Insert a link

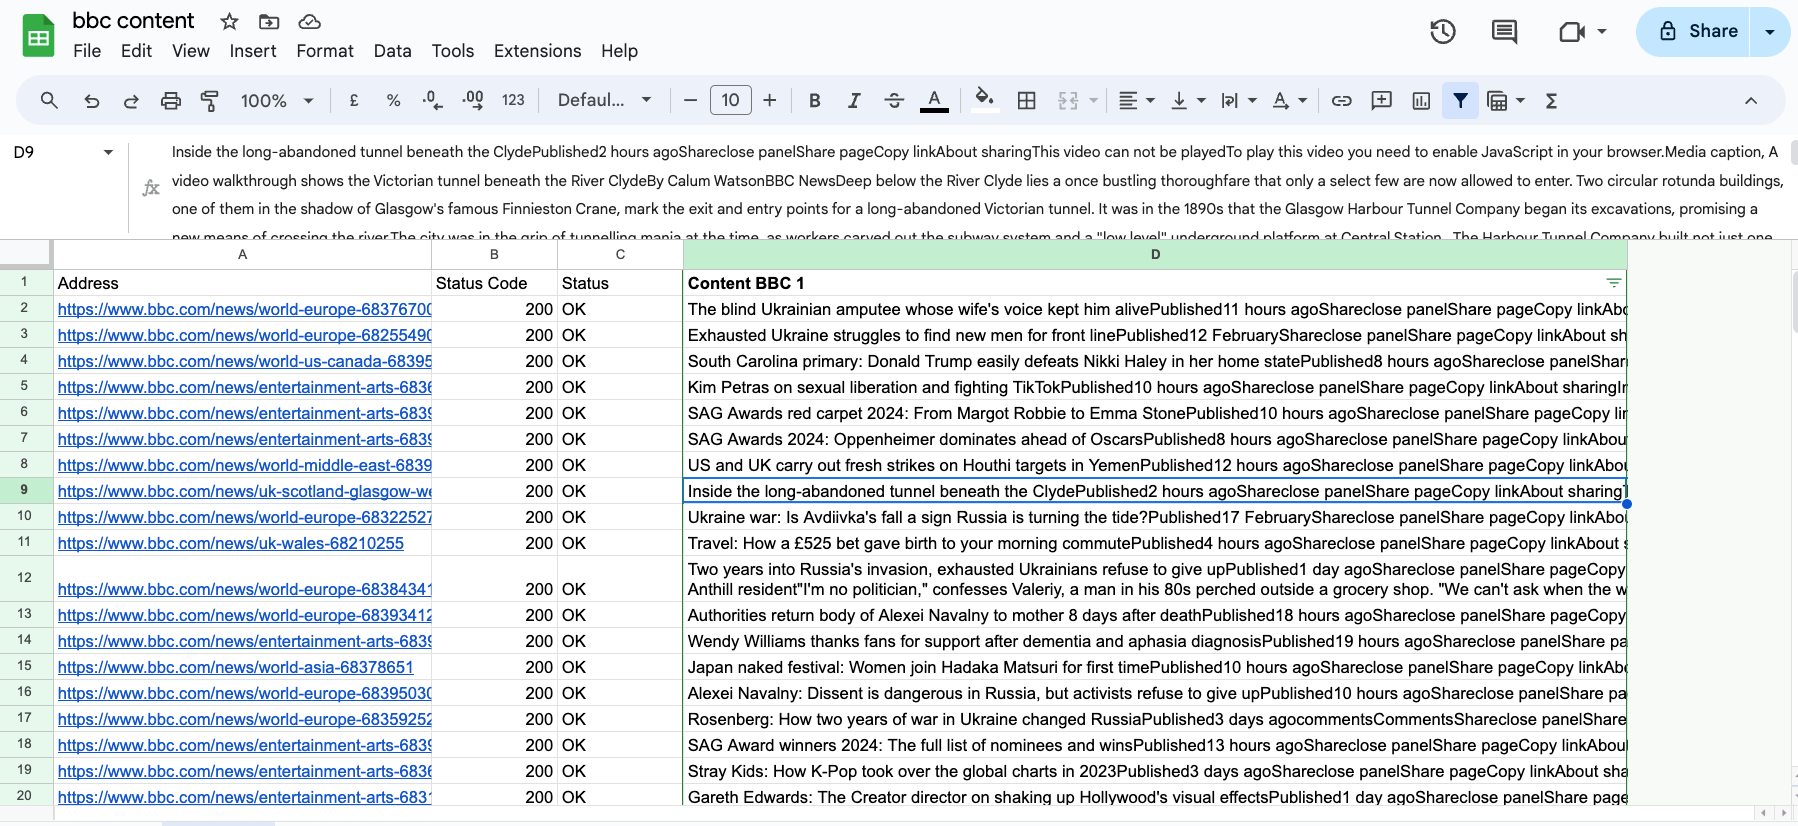1342,100
